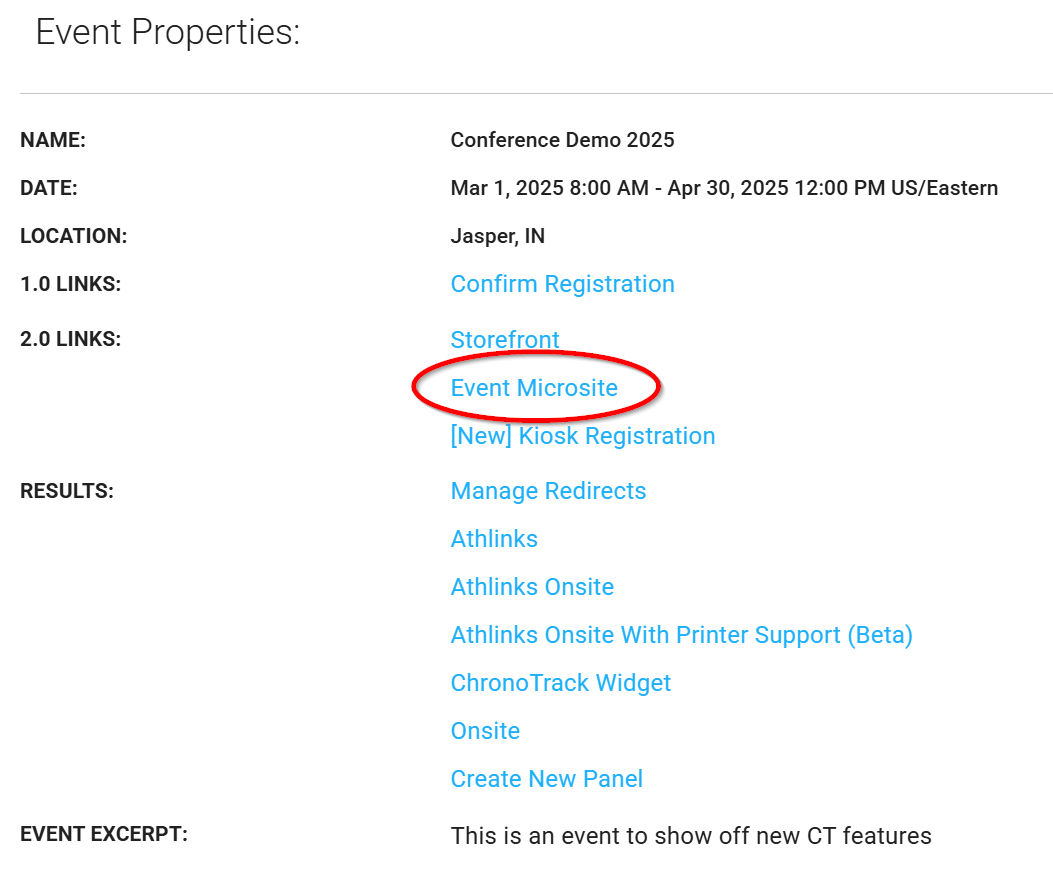The height and width of the screenshot is (871, 1053).
Task: Open the Confirm Registration link
Action: pyautogui.click(x=562, y=284)
